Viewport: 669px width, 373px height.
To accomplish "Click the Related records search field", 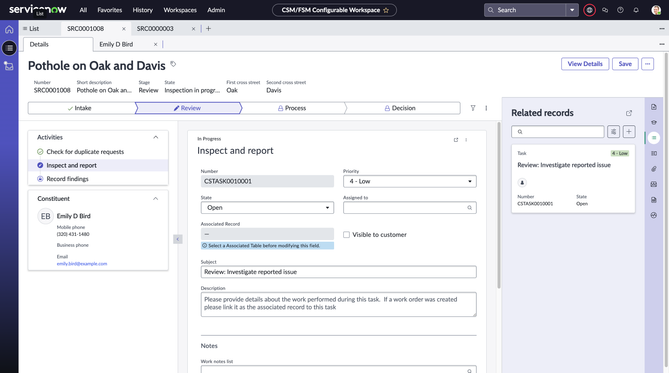I will (558, 132).
